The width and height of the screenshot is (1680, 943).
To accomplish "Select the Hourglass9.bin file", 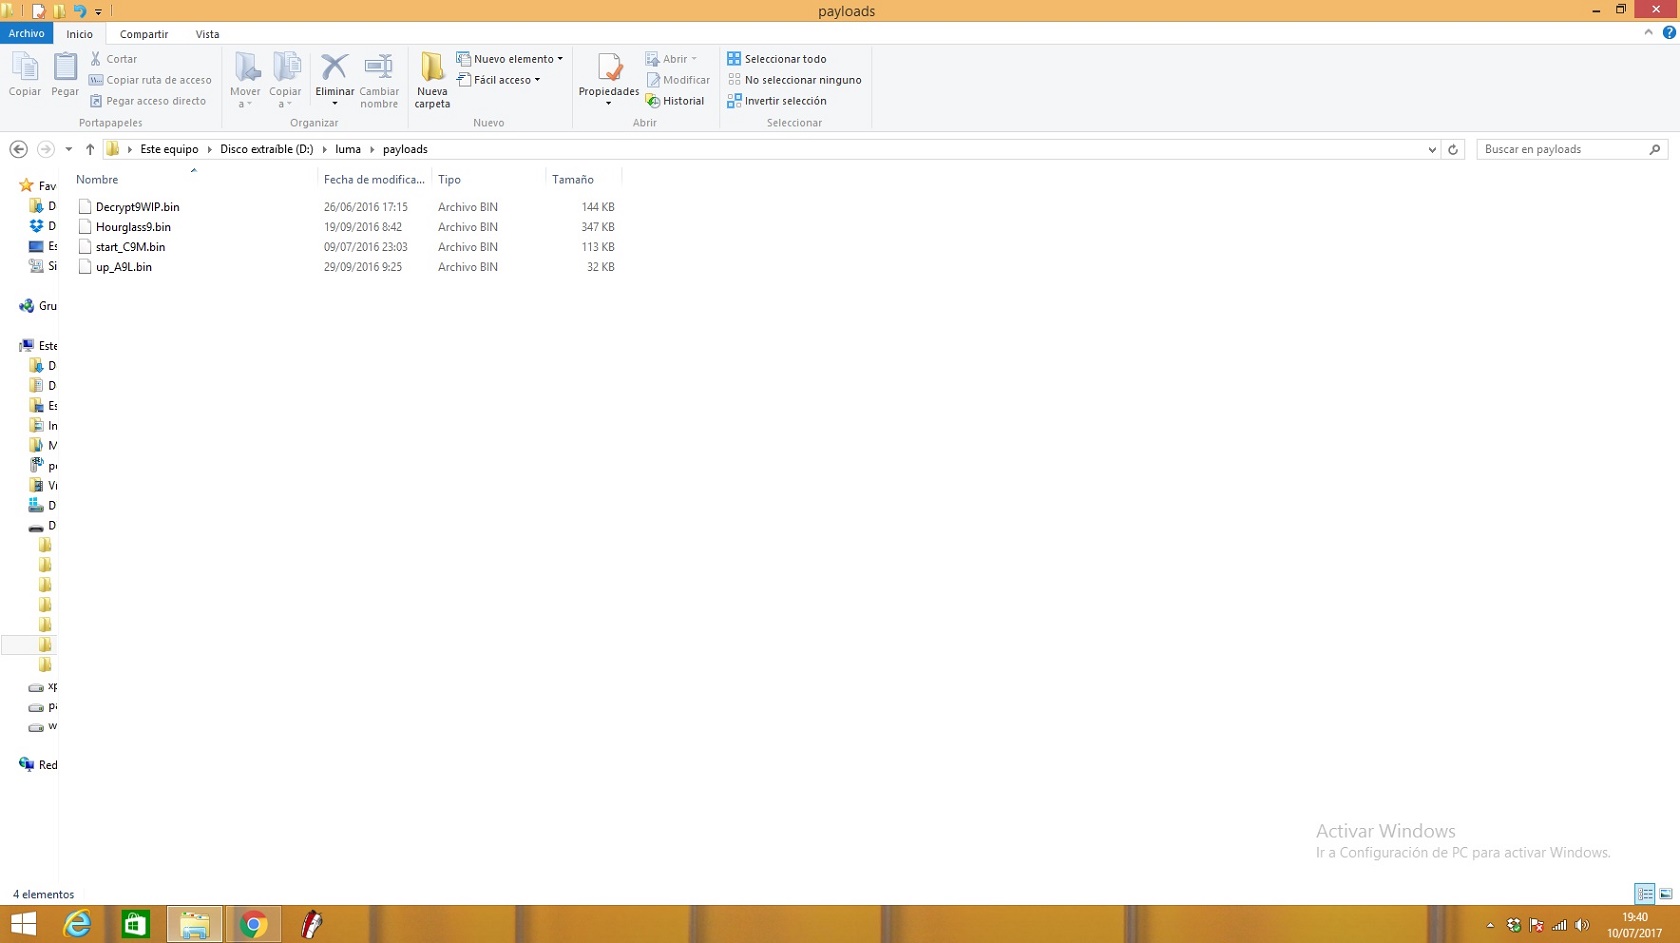I will point(133,227).
